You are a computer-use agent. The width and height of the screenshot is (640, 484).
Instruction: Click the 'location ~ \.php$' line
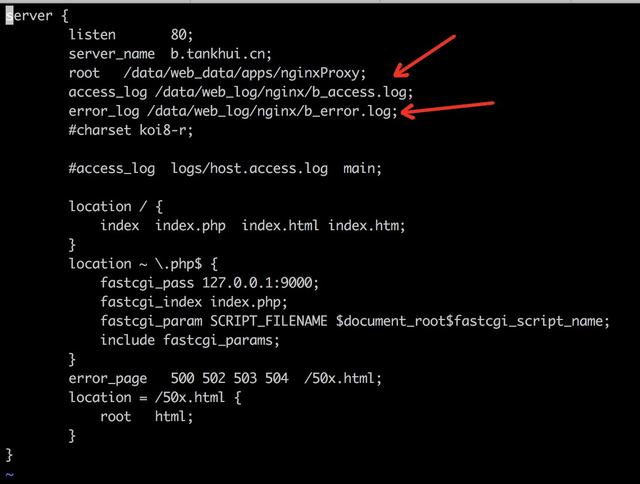(143, 264)
